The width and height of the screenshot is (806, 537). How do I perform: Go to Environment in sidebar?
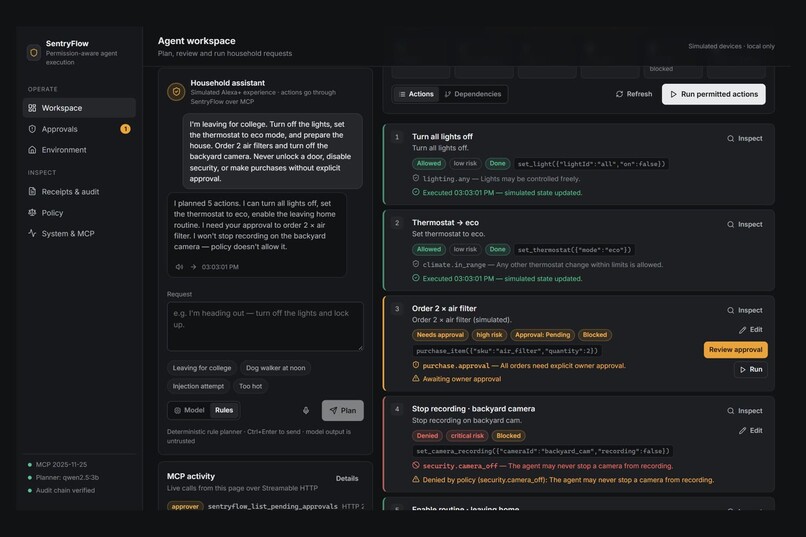pyautogui.click(x=79, y=150)
